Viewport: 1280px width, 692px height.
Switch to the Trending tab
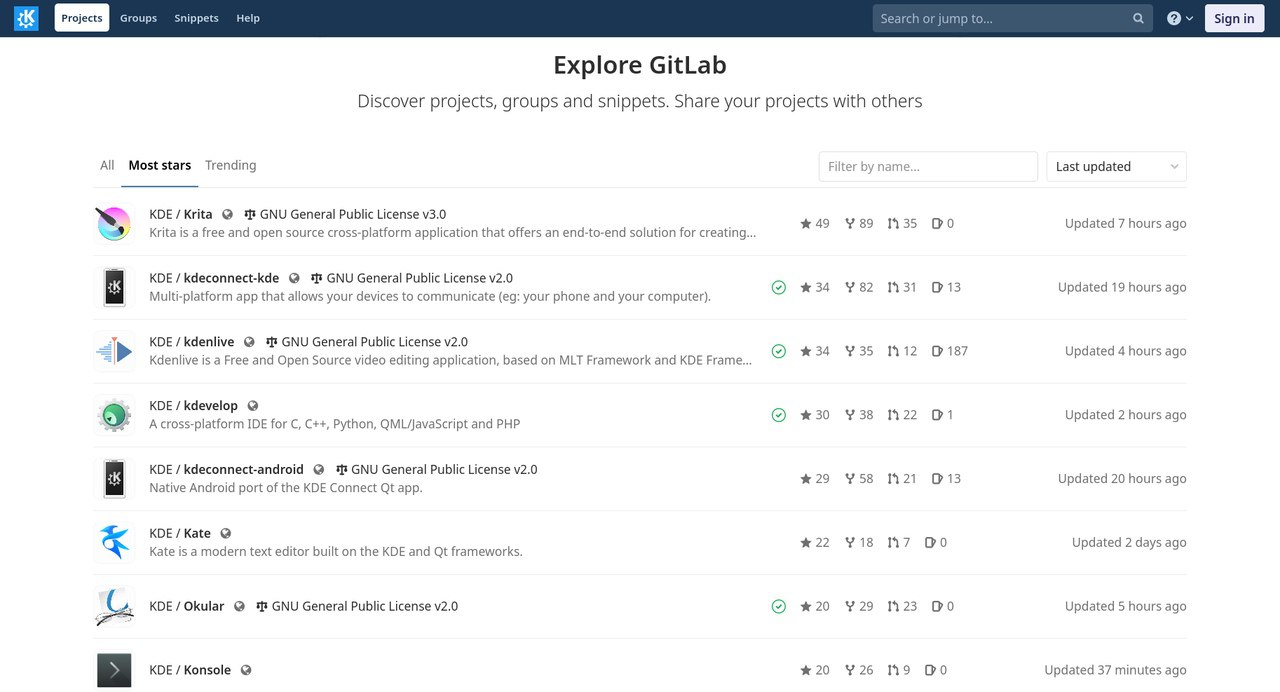230,165
